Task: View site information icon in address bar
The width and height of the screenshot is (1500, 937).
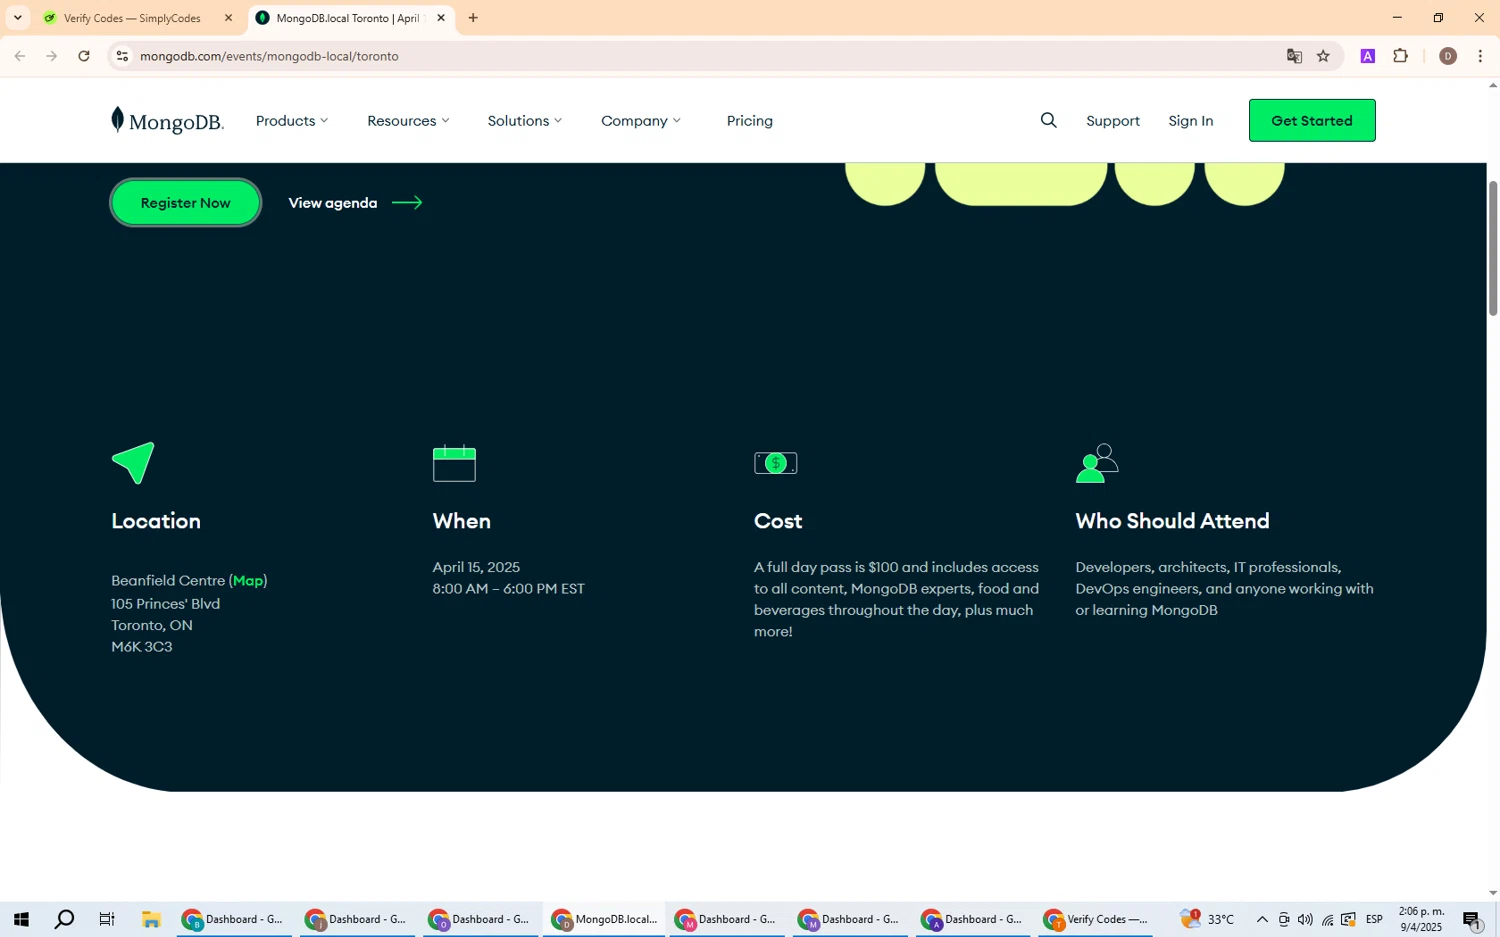Action: tap(122, 56)
